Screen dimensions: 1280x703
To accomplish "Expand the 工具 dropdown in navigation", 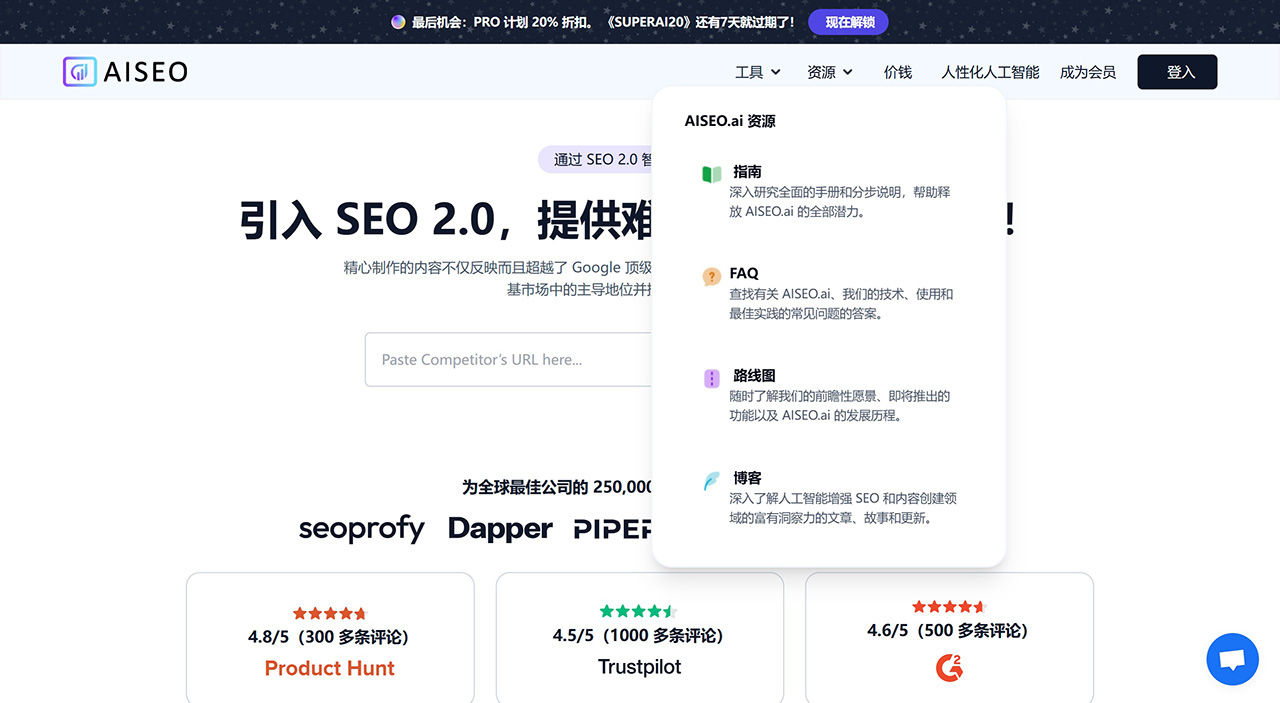I will coord(756,71).
